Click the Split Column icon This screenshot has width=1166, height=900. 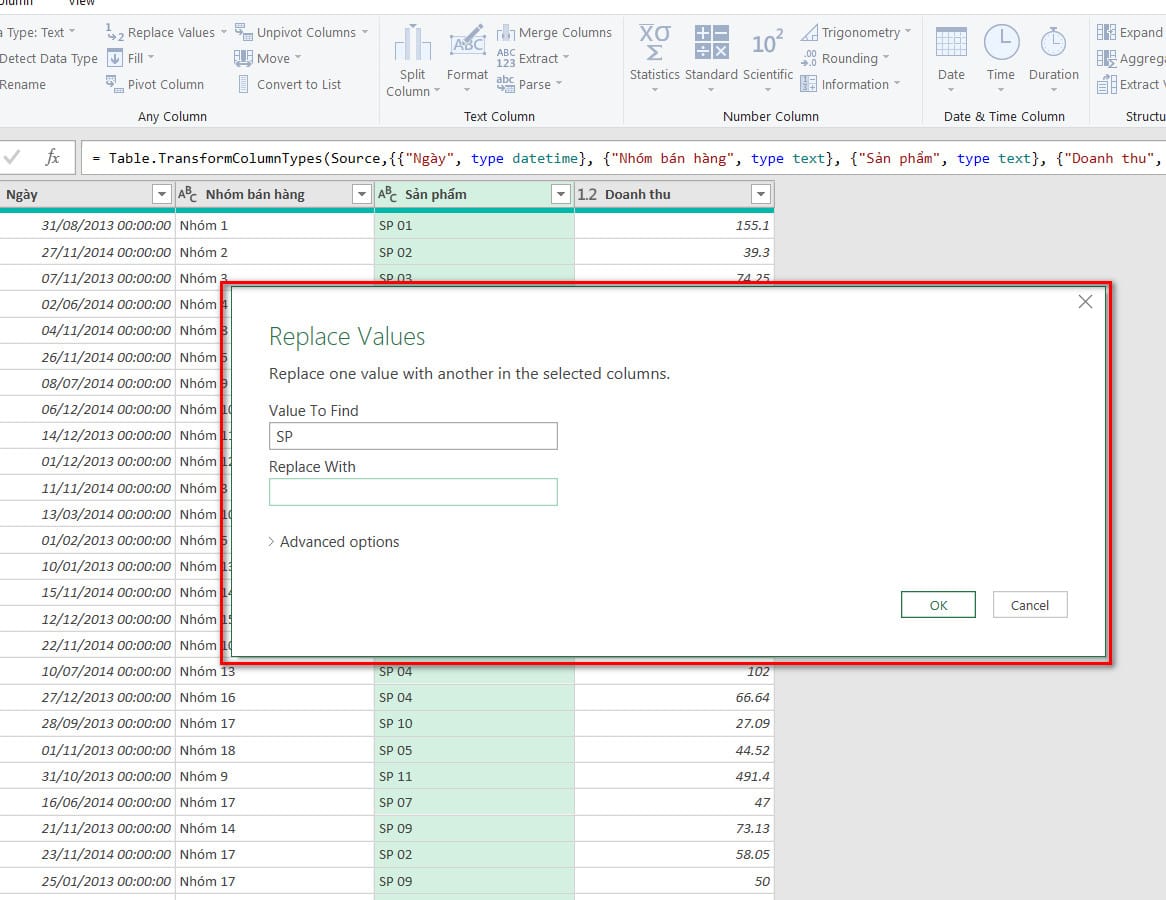[412, 45]
